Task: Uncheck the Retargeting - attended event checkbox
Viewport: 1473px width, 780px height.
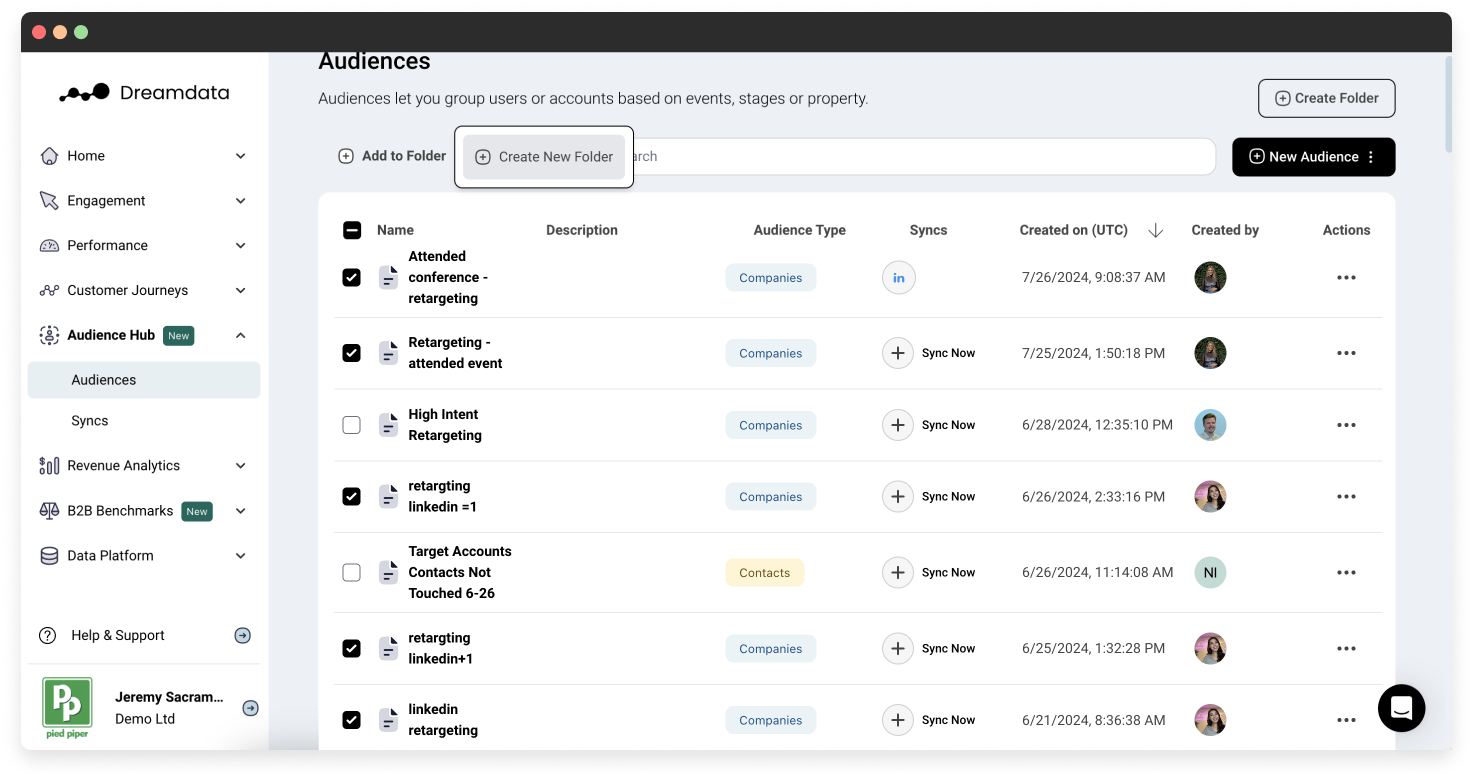Action: click(351, 353)
